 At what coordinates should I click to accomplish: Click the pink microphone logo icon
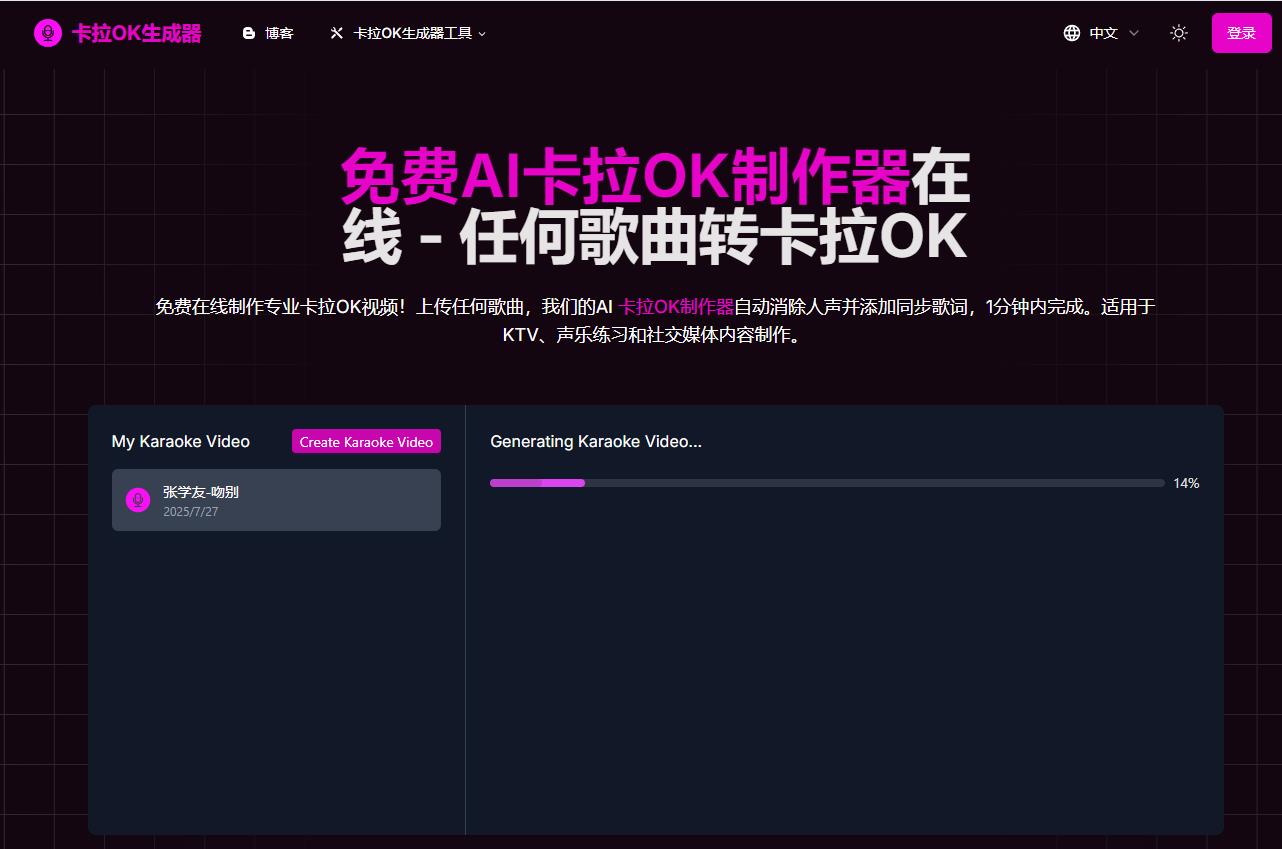pyautogui.click(x=46, y=32)
